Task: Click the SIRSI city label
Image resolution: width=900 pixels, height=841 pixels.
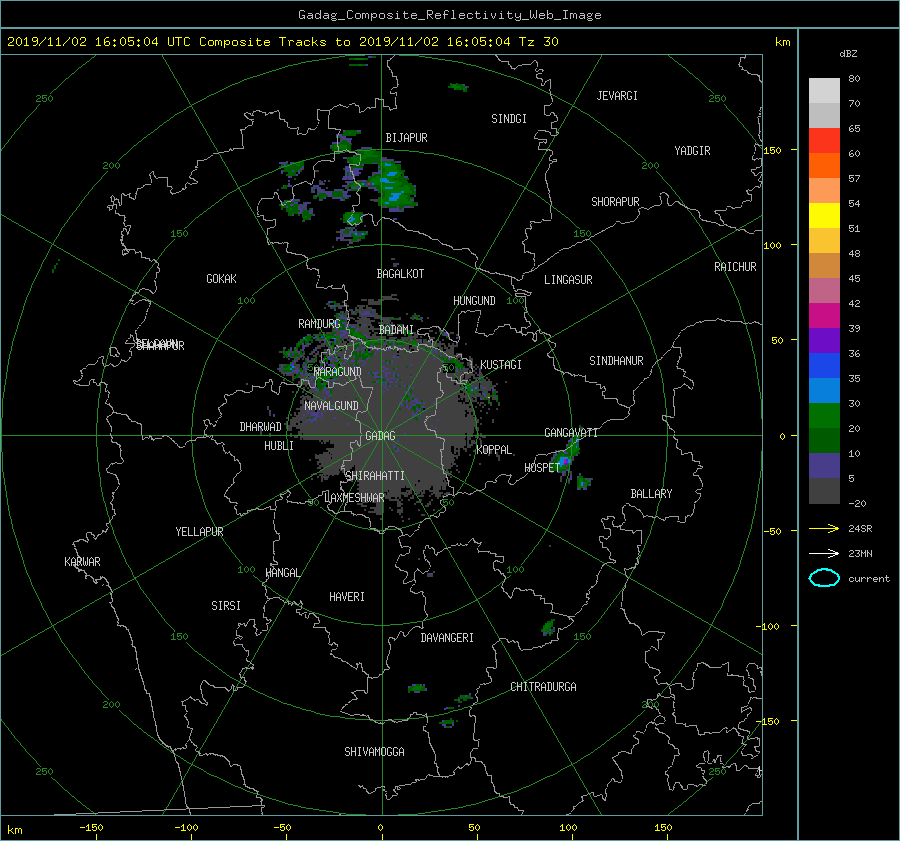Action: (x=226, y=606)
